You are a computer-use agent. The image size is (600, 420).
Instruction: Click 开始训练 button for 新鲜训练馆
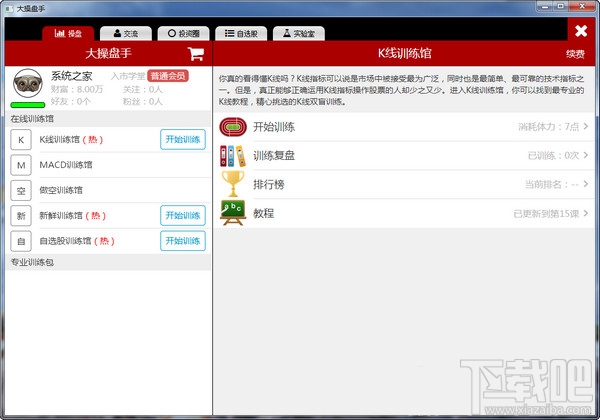(x=183, y=215)
